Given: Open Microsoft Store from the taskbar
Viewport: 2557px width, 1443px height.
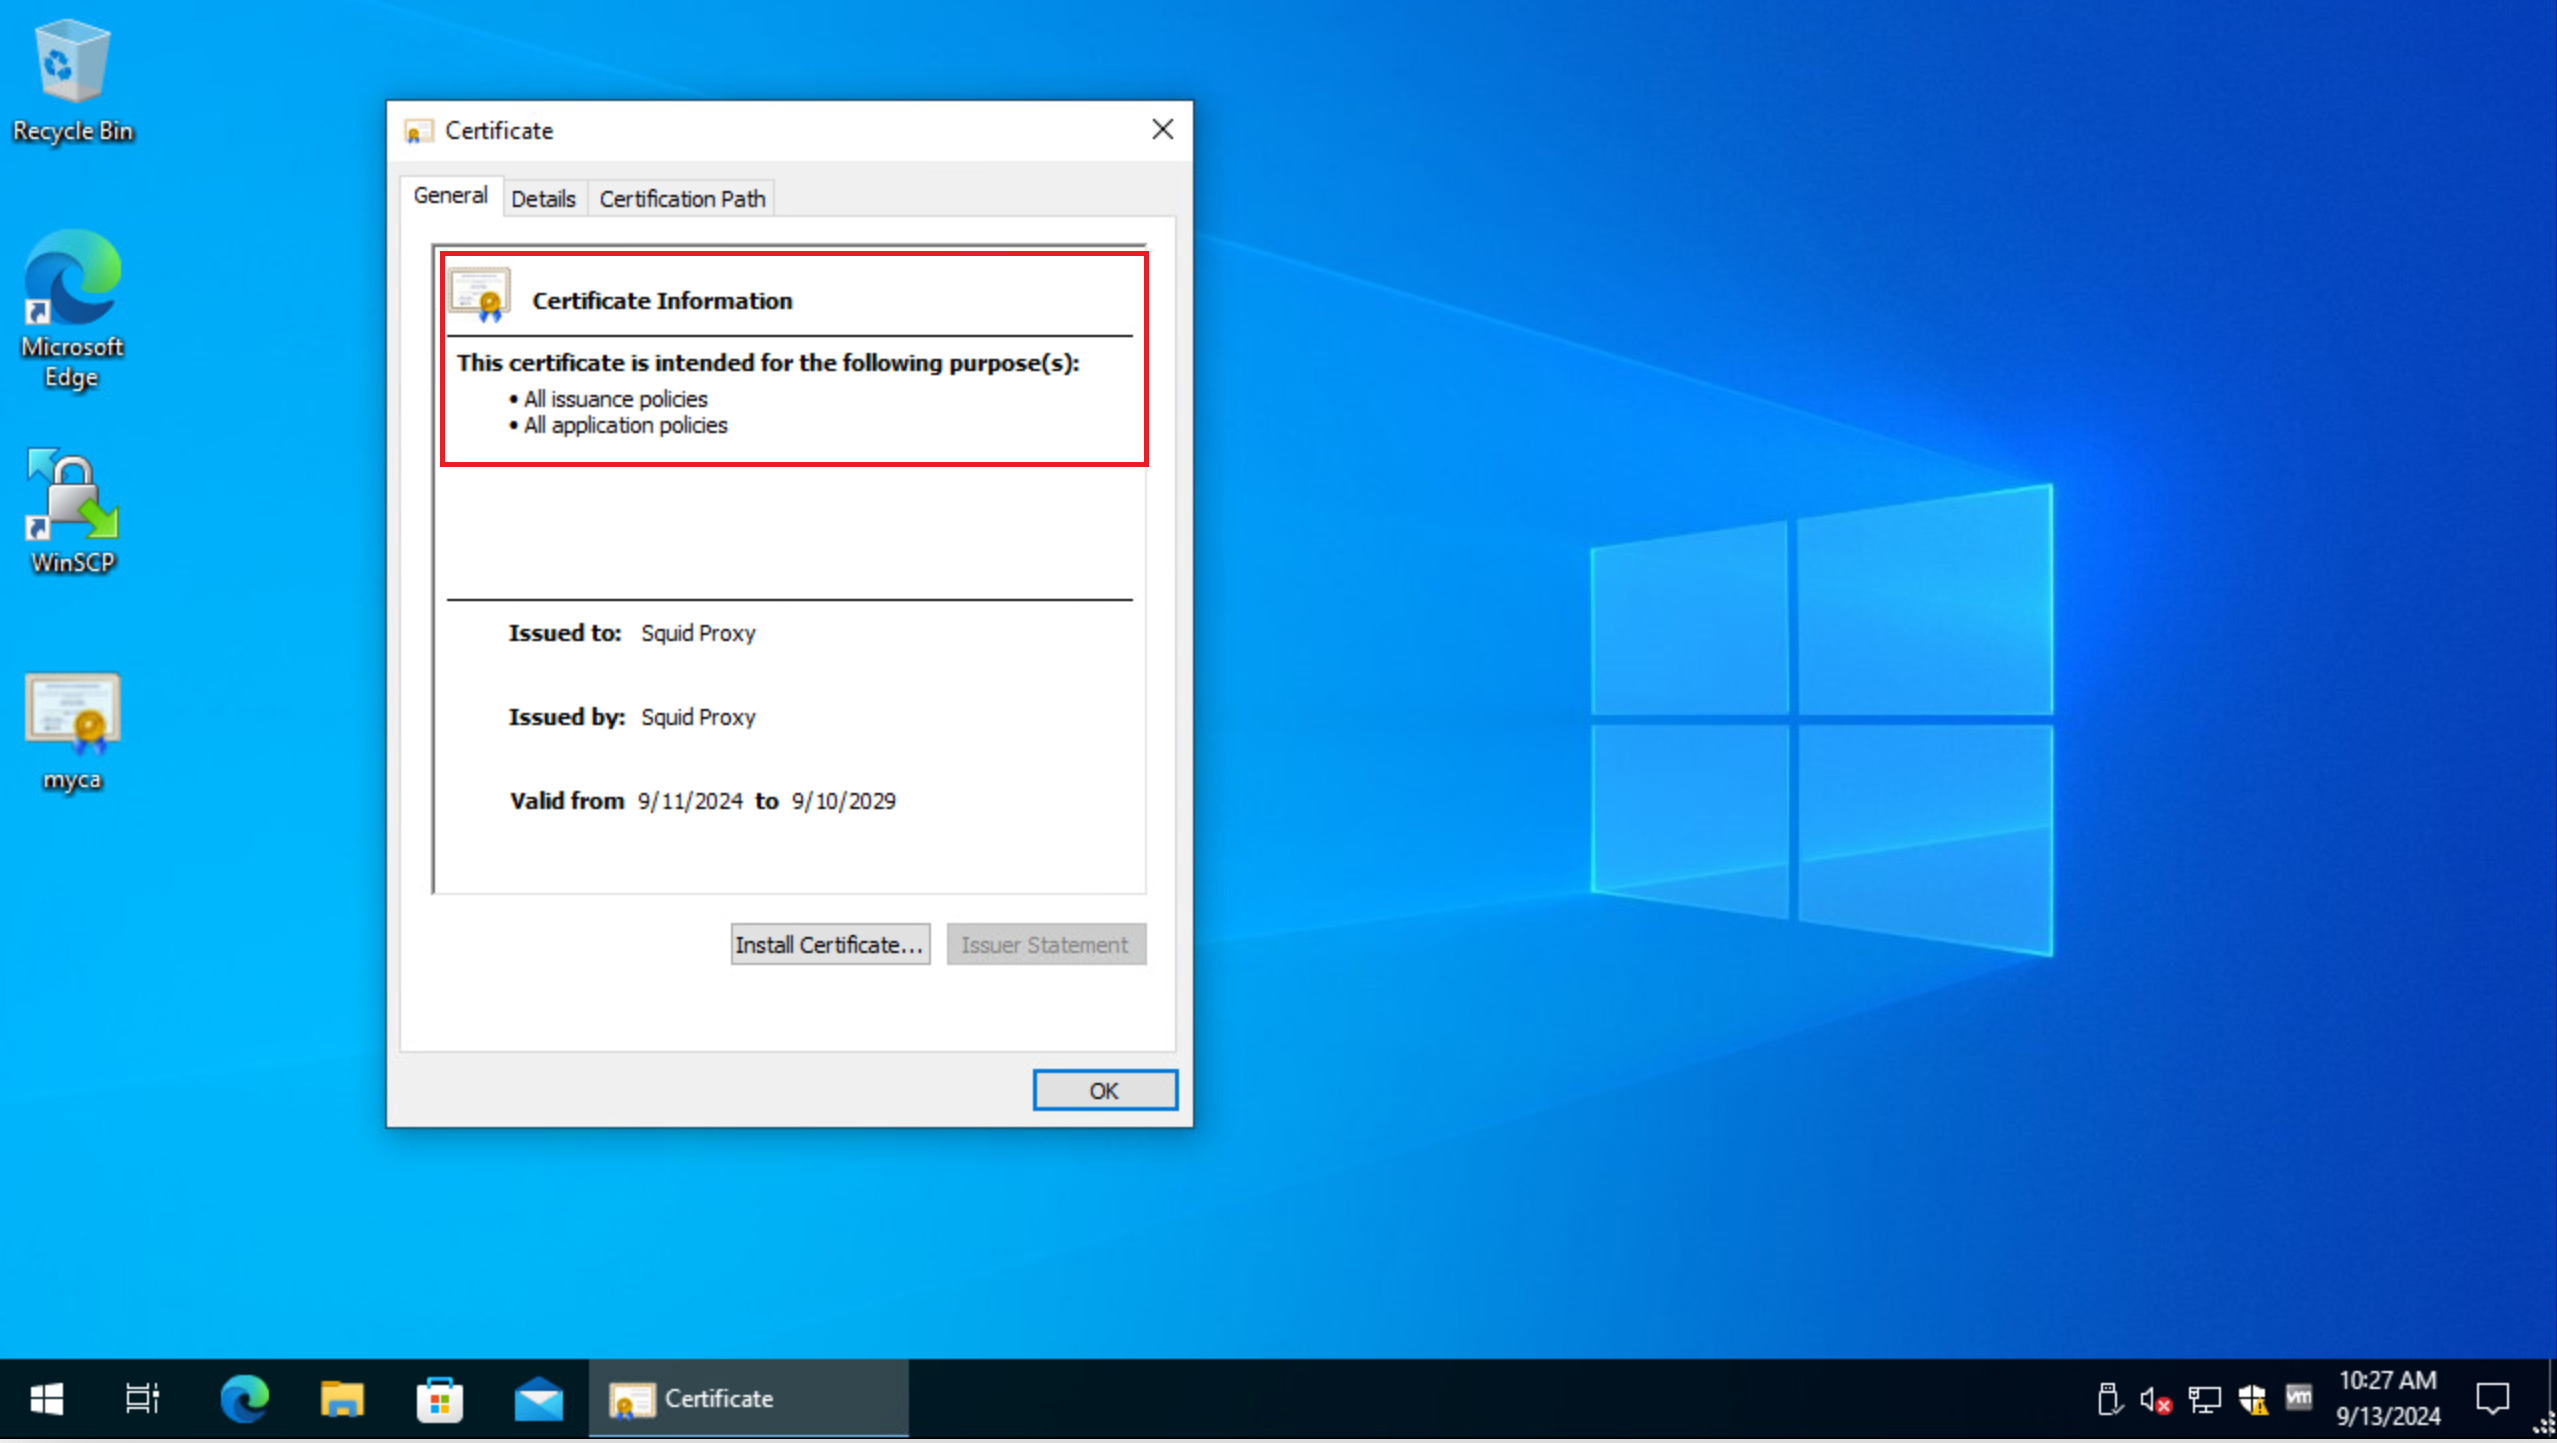Looking at the screenshot, I should (440, 1398).
